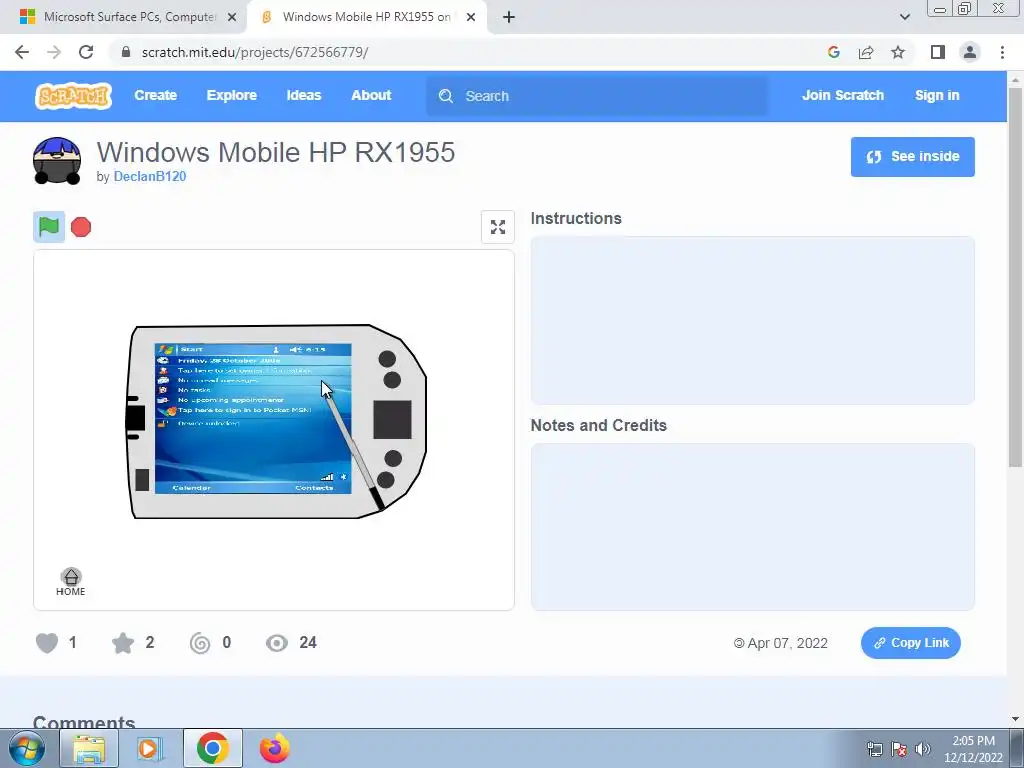Click Sign in
Image resolution: width=1024 pixels, height=768 pixels.
coord(937,95)
